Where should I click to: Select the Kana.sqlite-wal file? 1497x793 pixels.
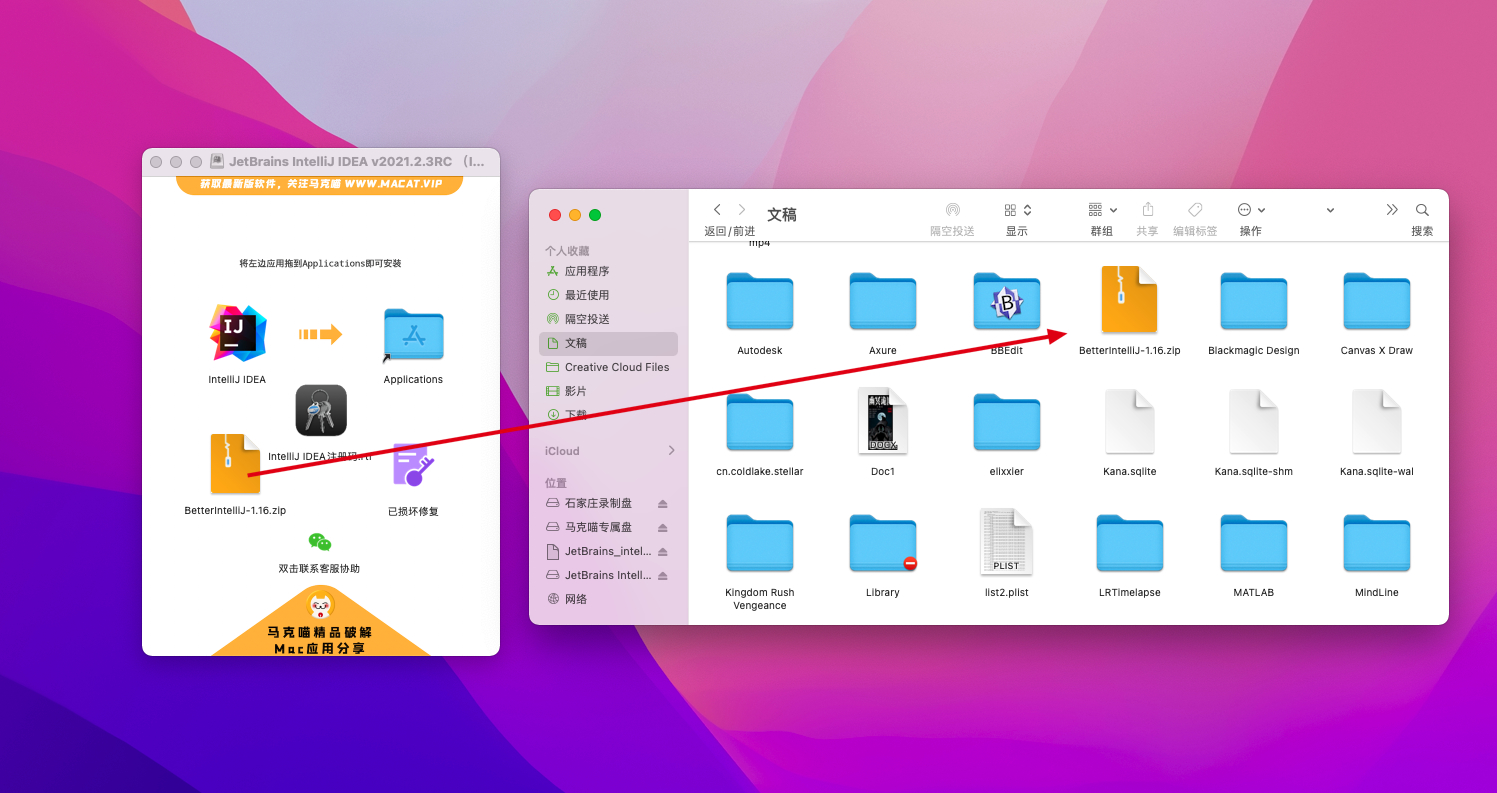click(x=1377, y=421)
